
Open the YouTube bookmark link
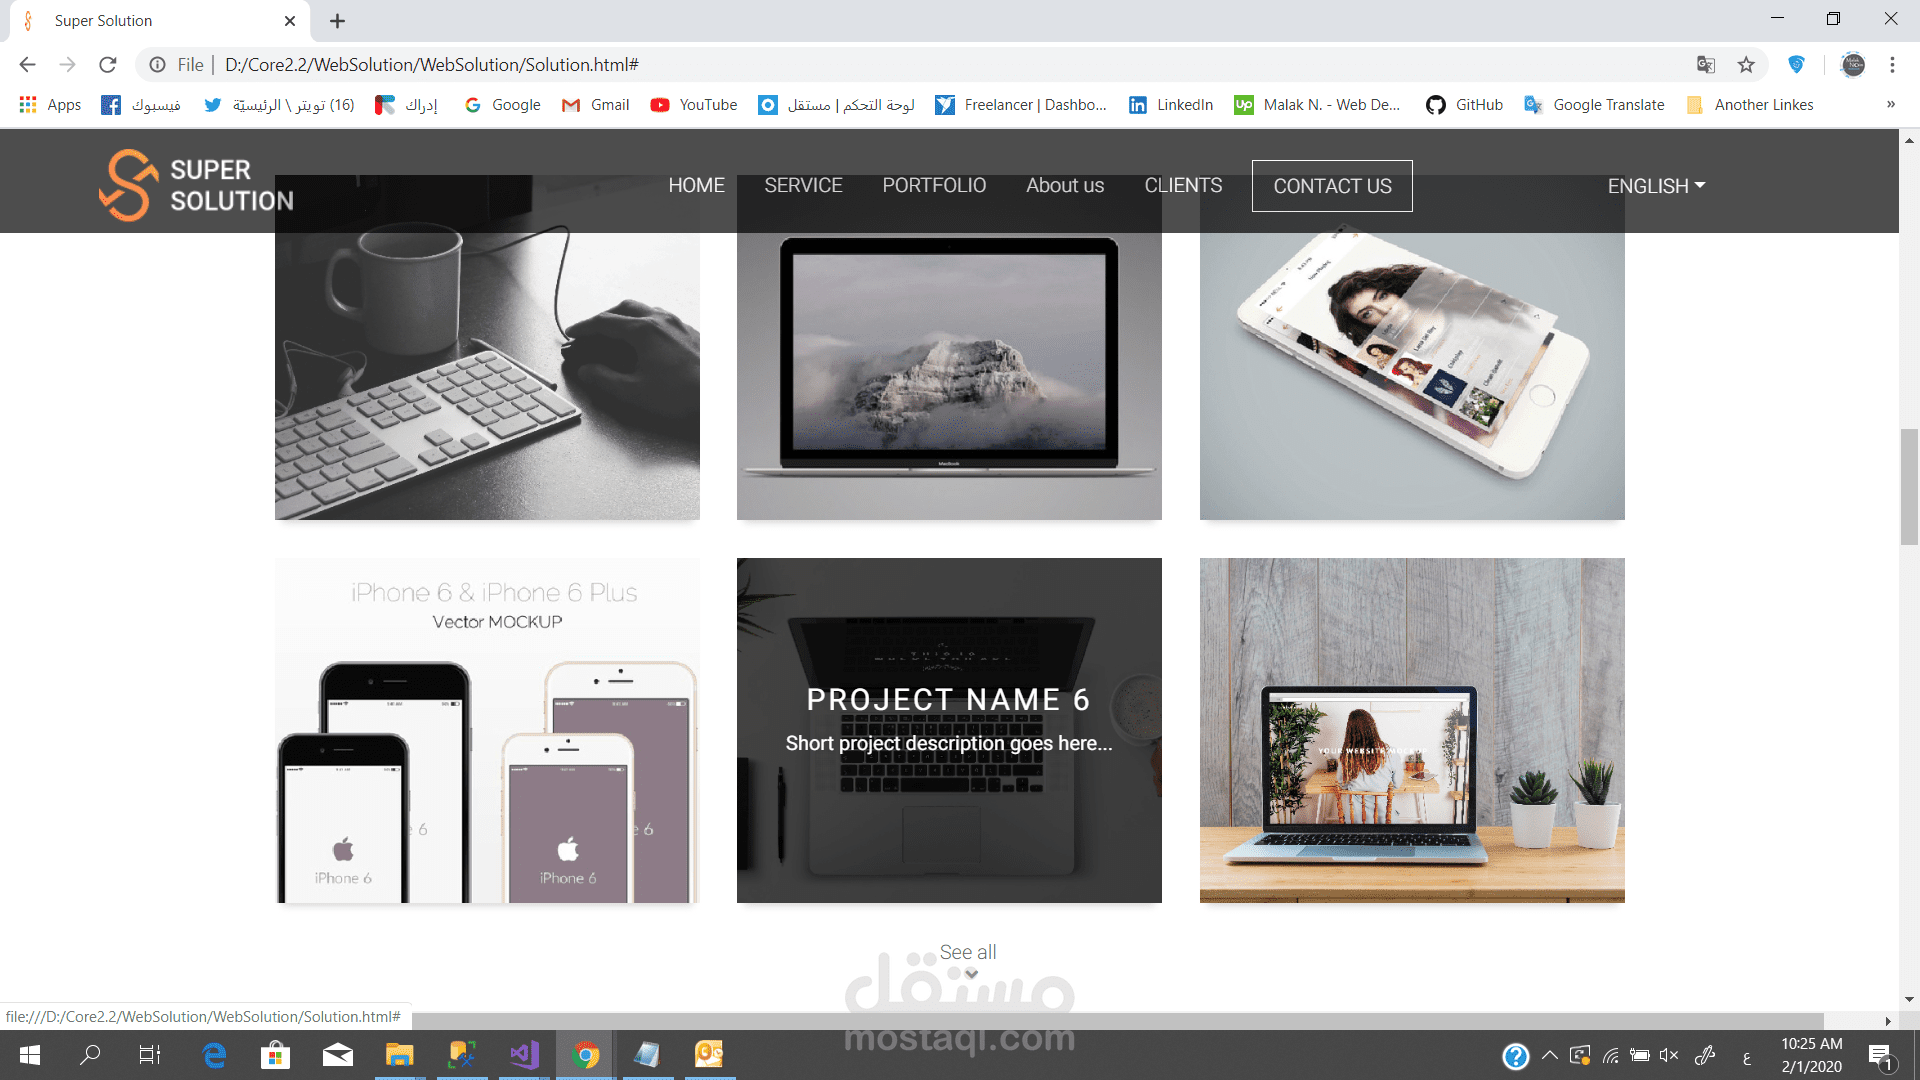coord(694,105)
